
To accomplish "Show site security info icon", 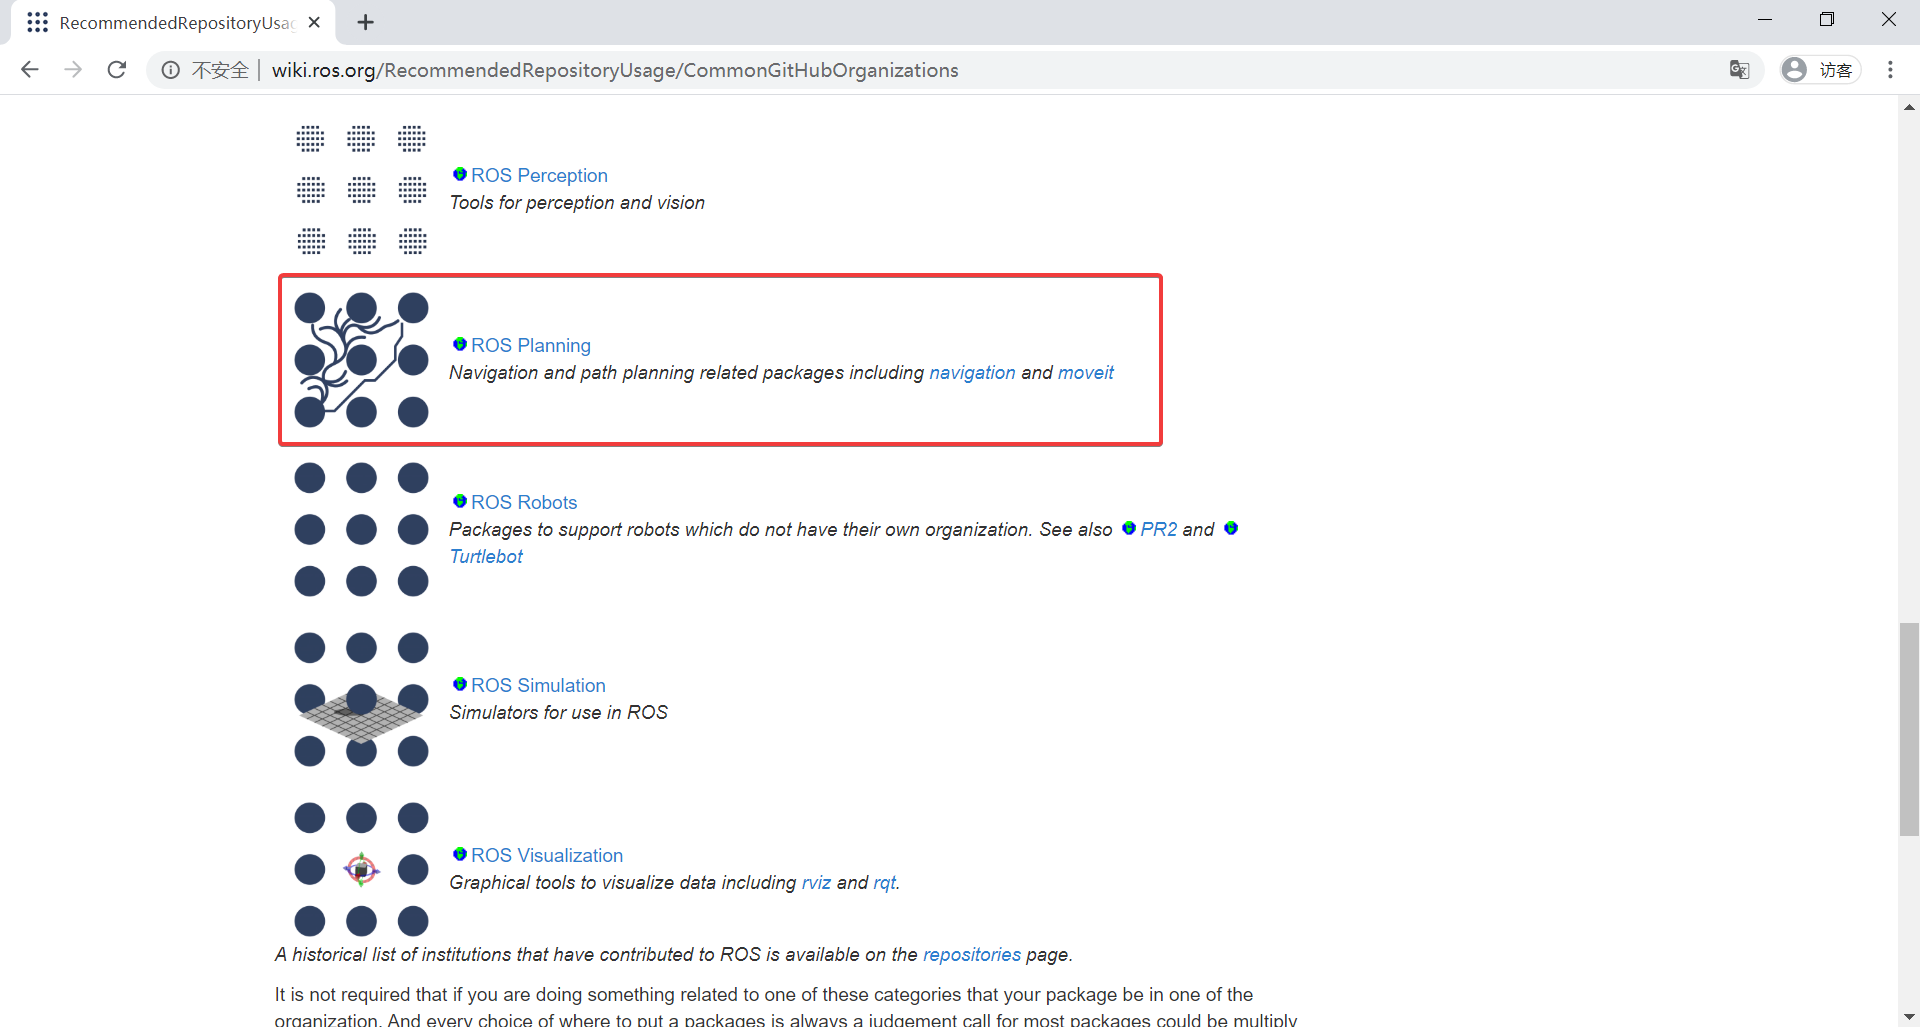I will pyautogui.click(x=171, y=70).
